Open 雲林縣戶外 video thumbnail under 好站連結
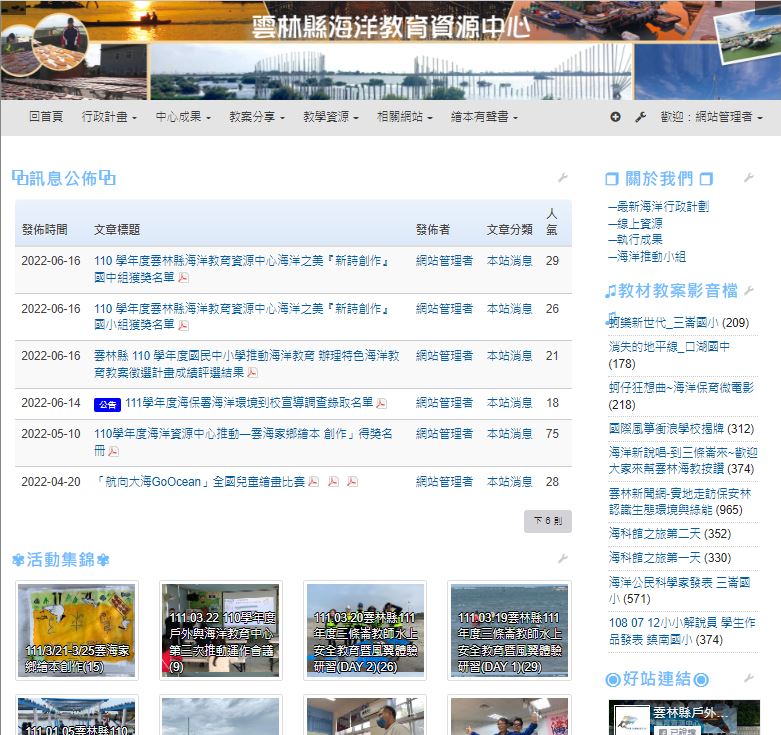This screenshot has width=781, height=735. coord(684,717)
